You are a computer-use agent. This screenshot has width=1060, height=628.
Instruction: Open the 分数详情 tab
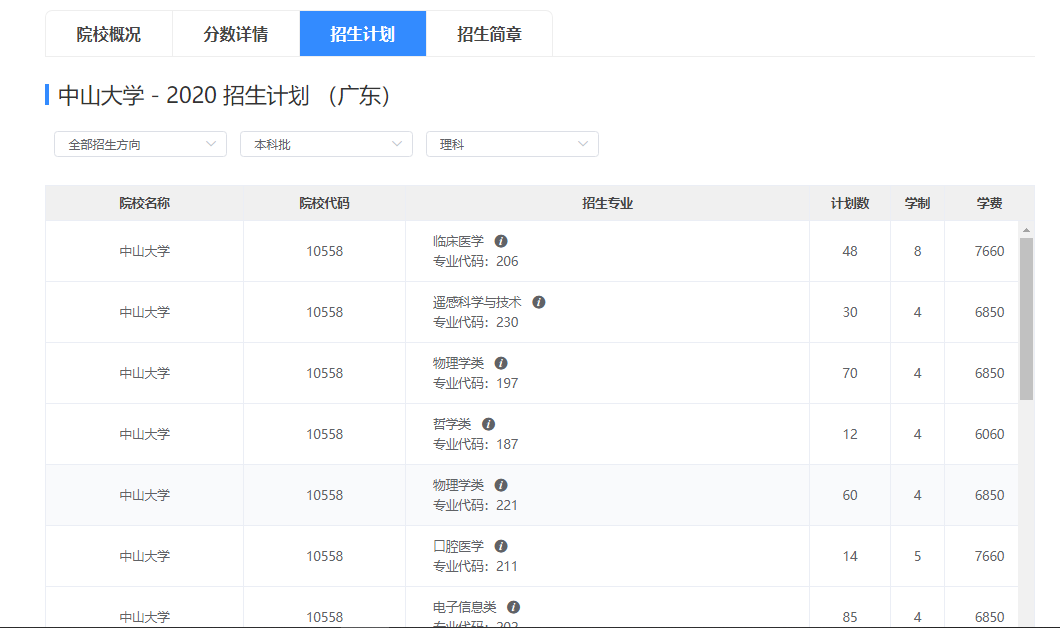pos(235,33)
